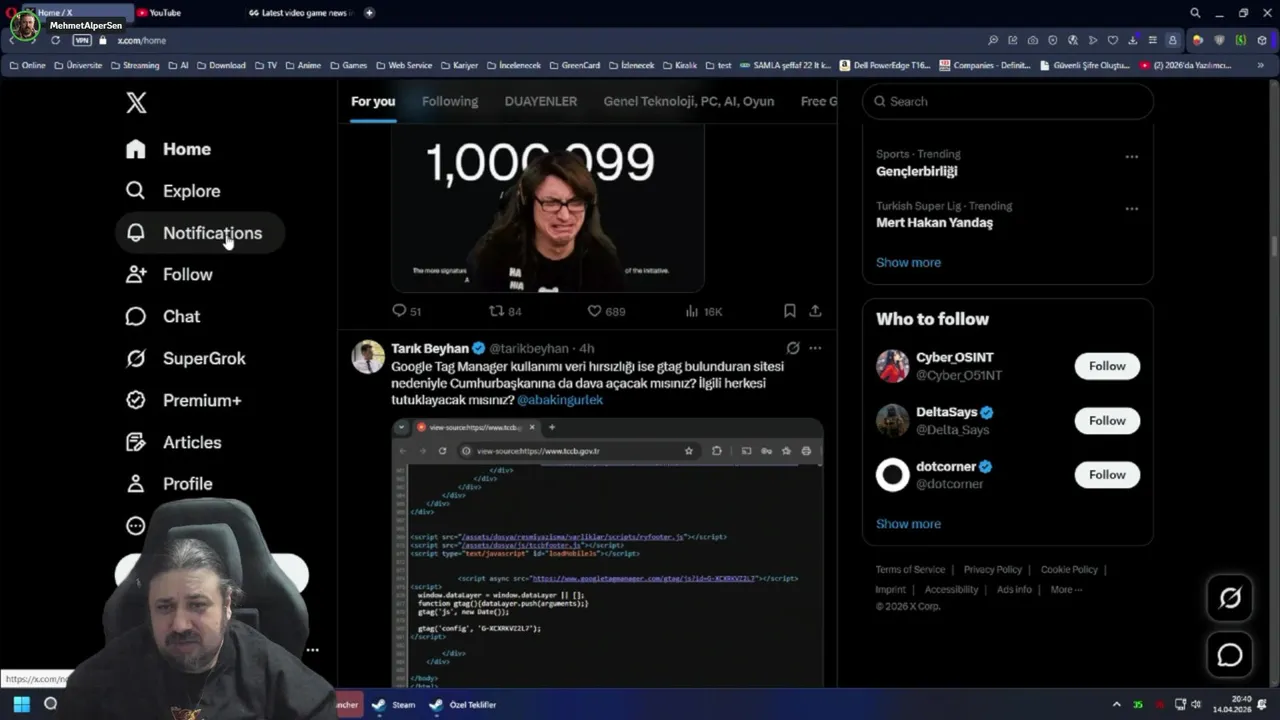Image resolution: width=1280 pixels, height=720 pixels.
Task: Open the Accessibility footer link
Action: point(951,589)
